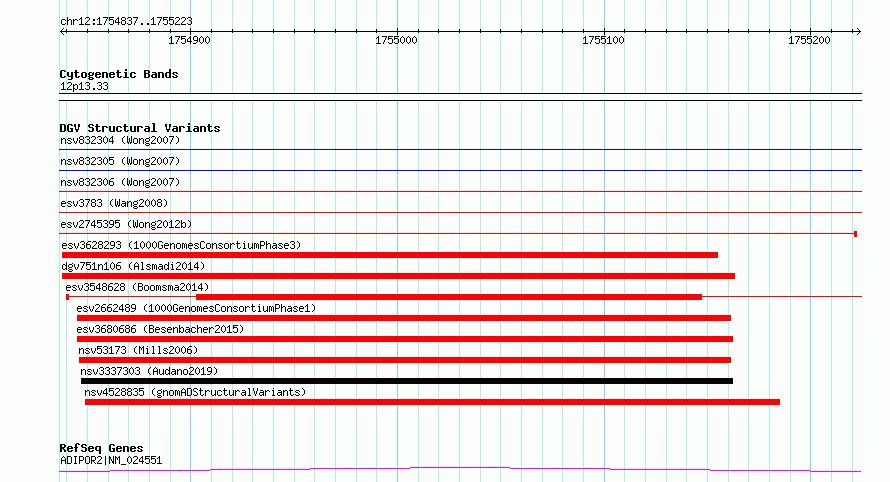Click the red bar for nsv53173
The width and height of the screenshot is (890, 482).
(405, 360)
